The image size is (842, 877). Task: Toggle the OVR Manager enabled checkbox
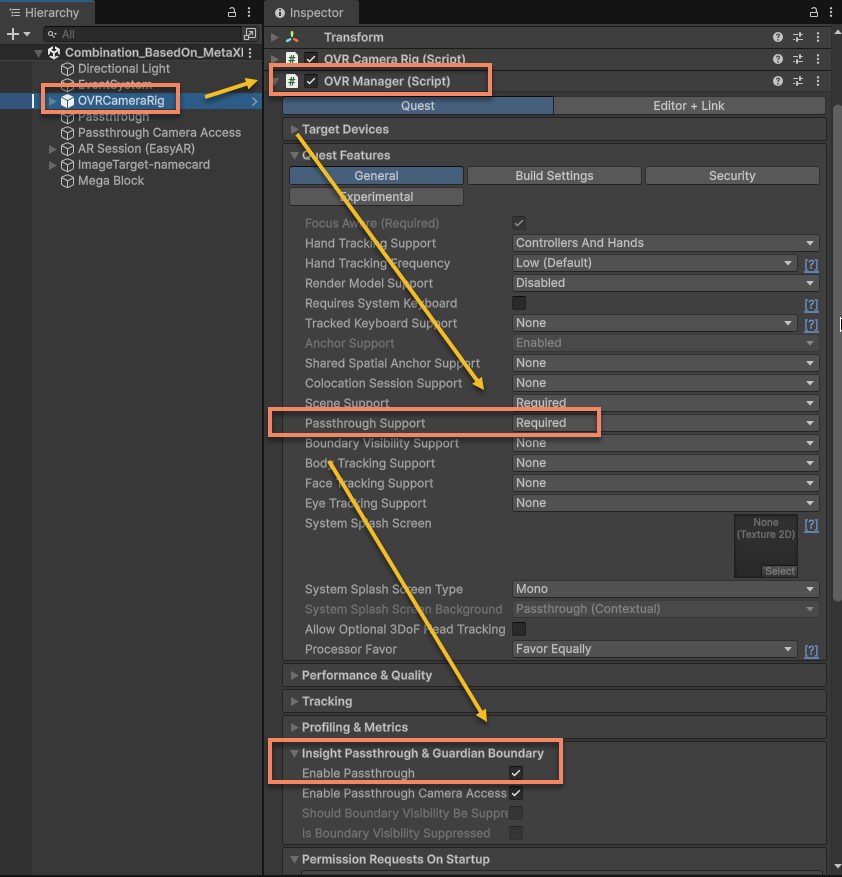pyautogui.click(x=311, y=81)
